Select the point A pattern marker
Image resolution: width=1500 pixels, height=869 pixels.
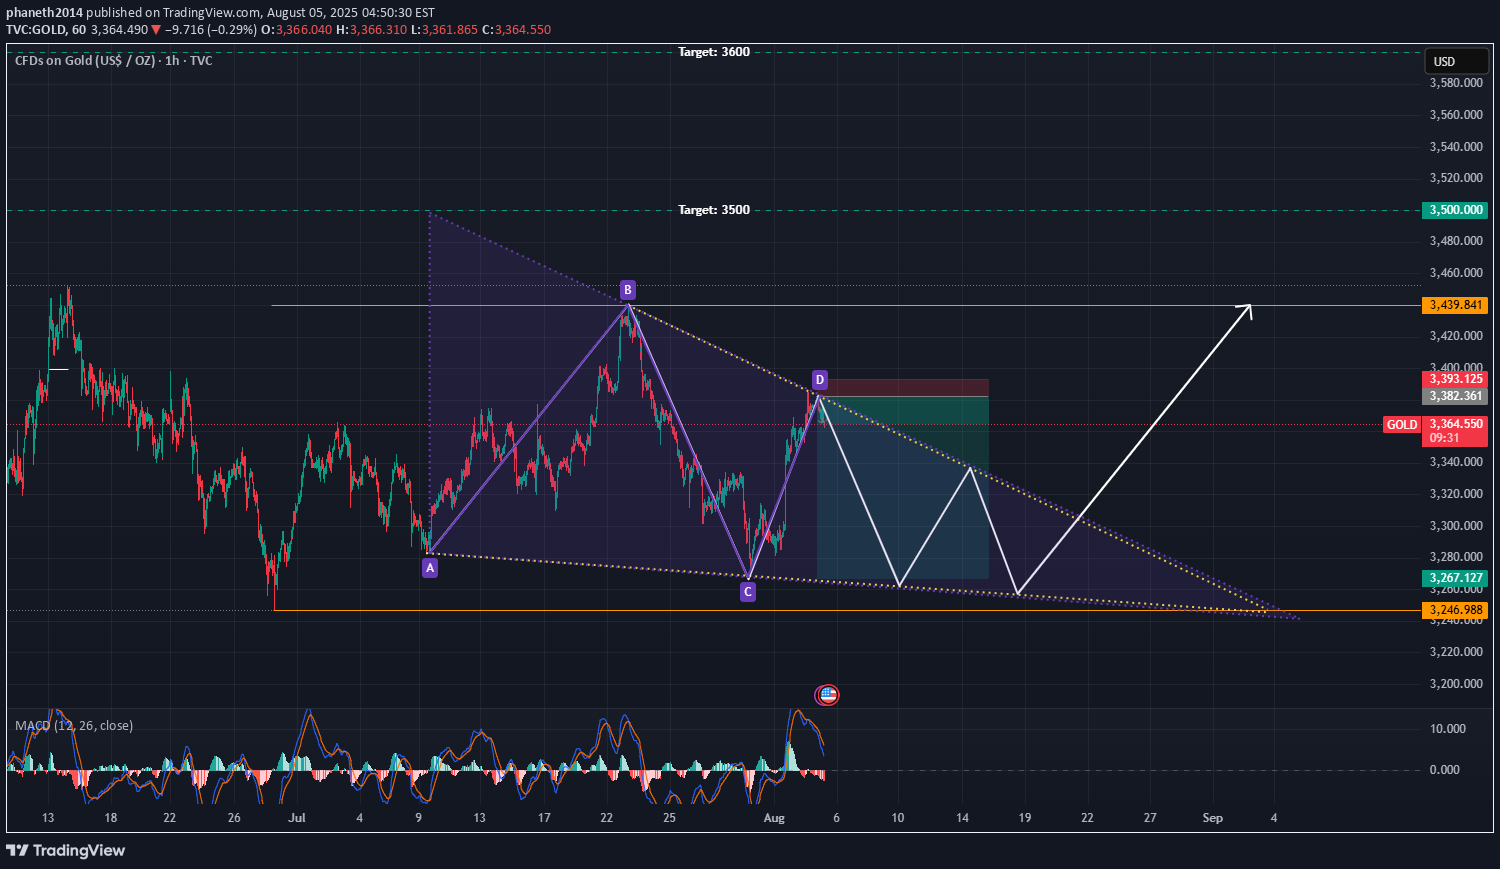coord(430,568)
